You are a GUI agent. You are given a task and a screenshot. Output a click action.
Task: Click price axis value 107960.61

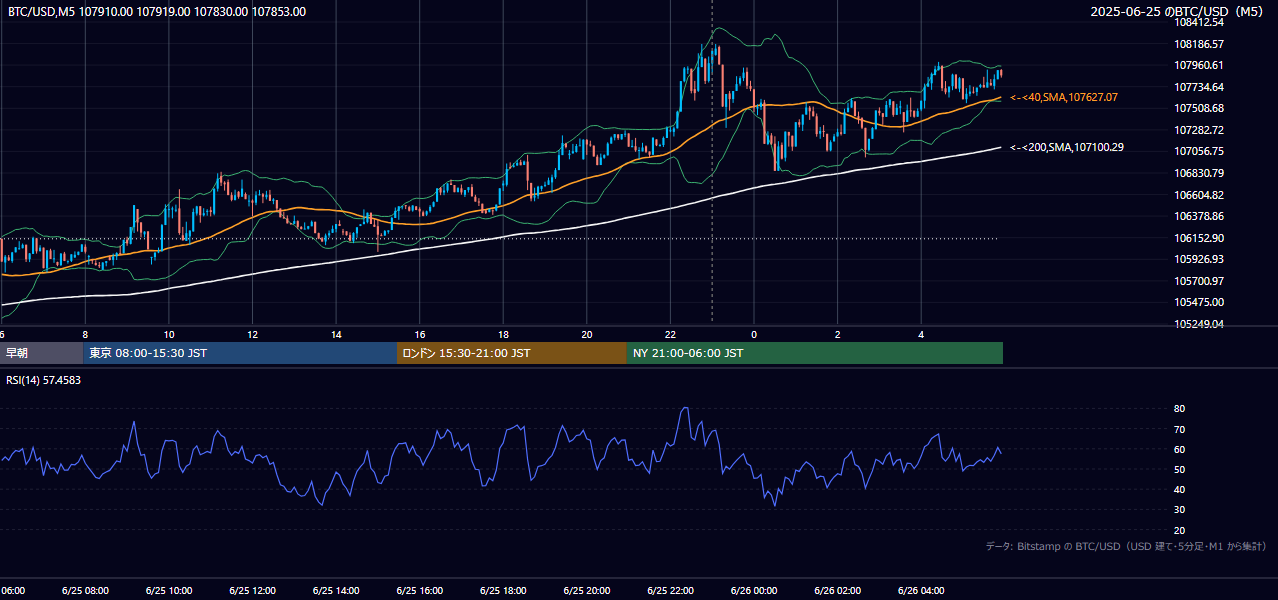[x=1199, y=65]
